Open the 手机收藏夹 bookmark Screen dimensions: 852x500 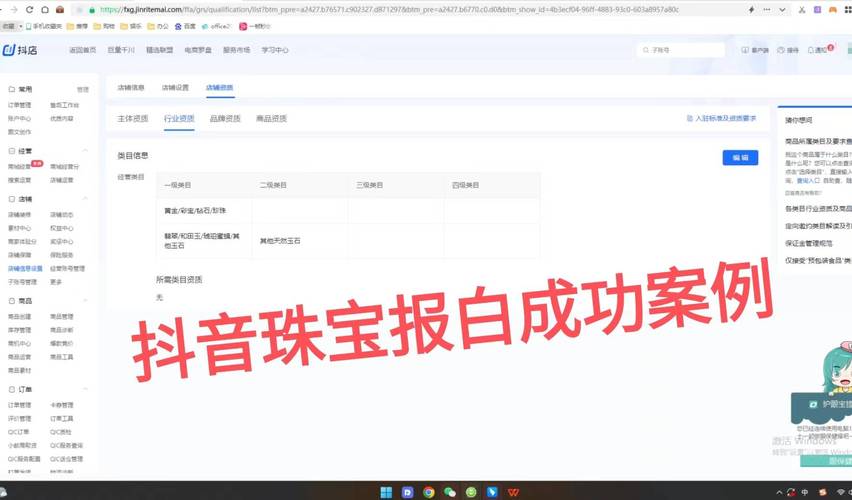(x=44, y=26)
